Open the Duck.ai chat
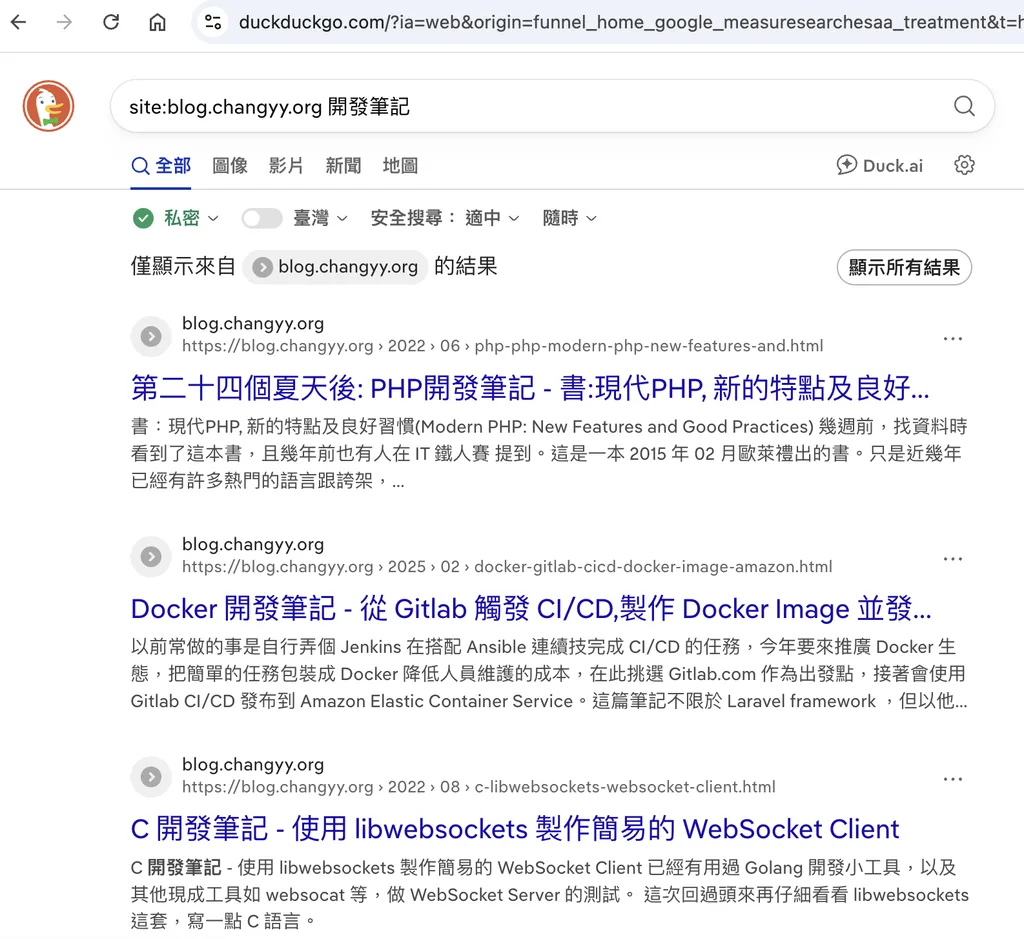 [880, 165]
